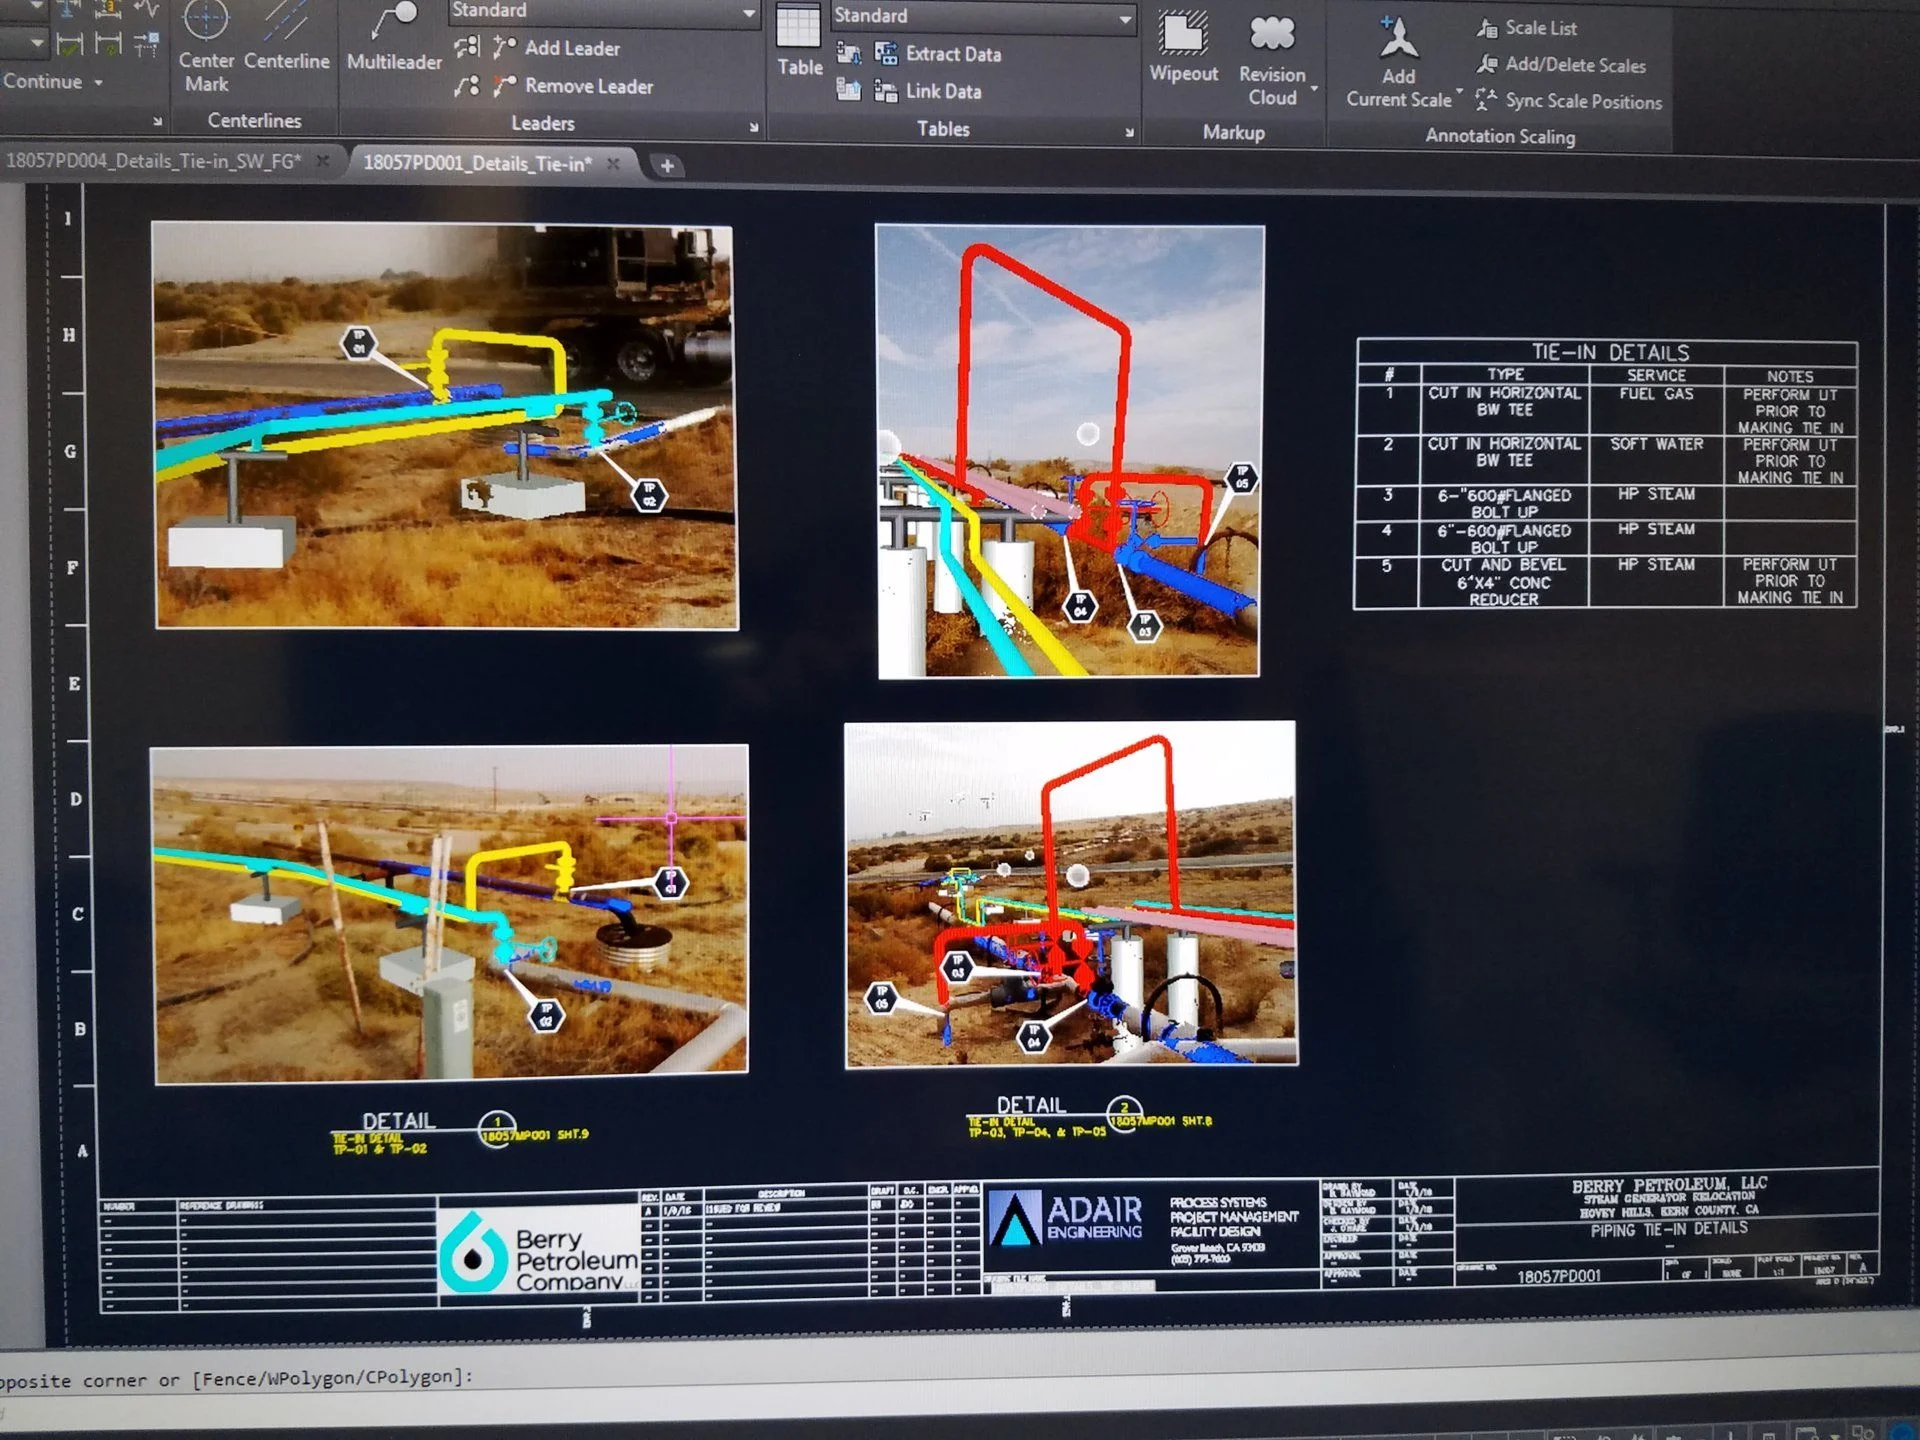Image resolution: width=1920 pixels, height=1440 pixels.
Task: Click Add/Delete Scales
Action: pyautogui.click(x=1561, y=65)
